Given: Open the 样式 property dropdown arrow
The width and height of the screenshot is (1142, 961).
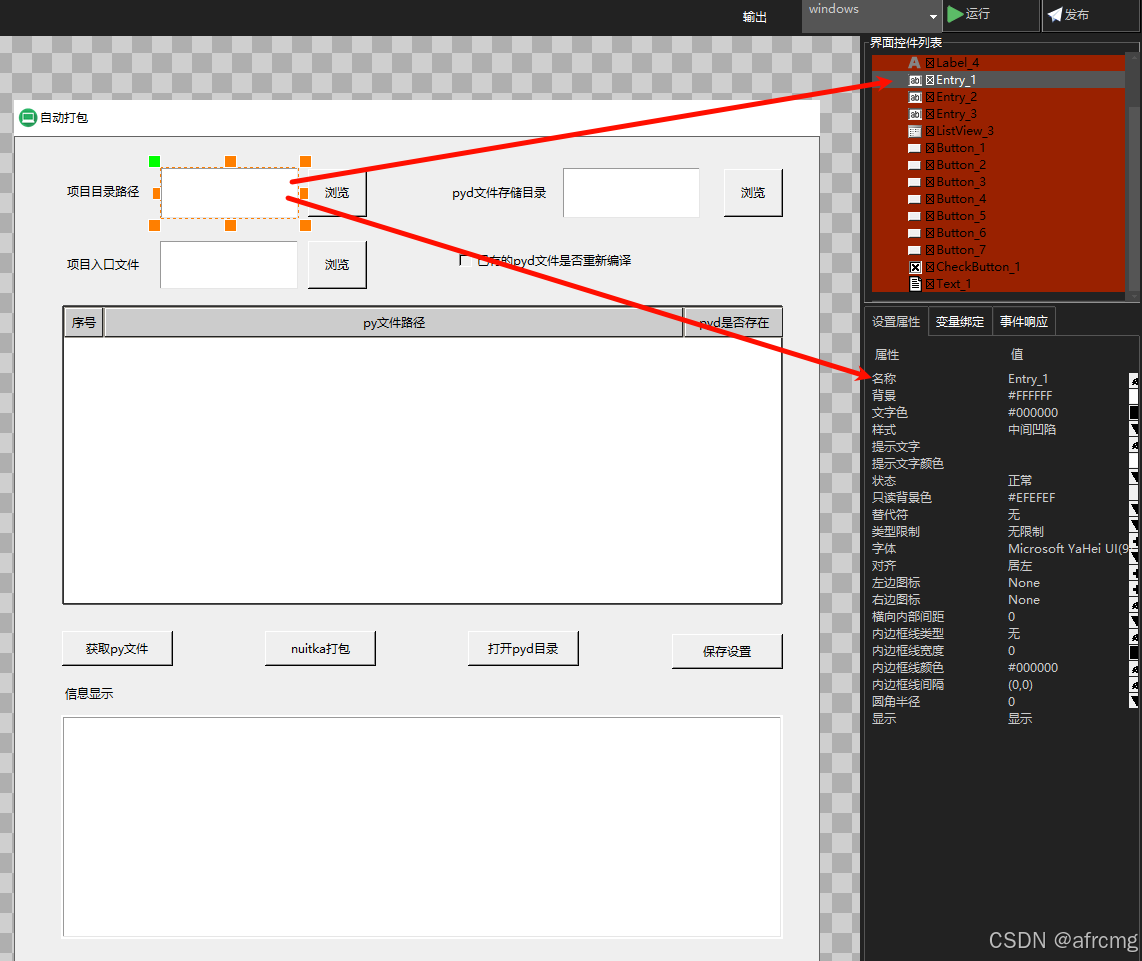Looking at the screenshot, I should tap(1134, 430).
